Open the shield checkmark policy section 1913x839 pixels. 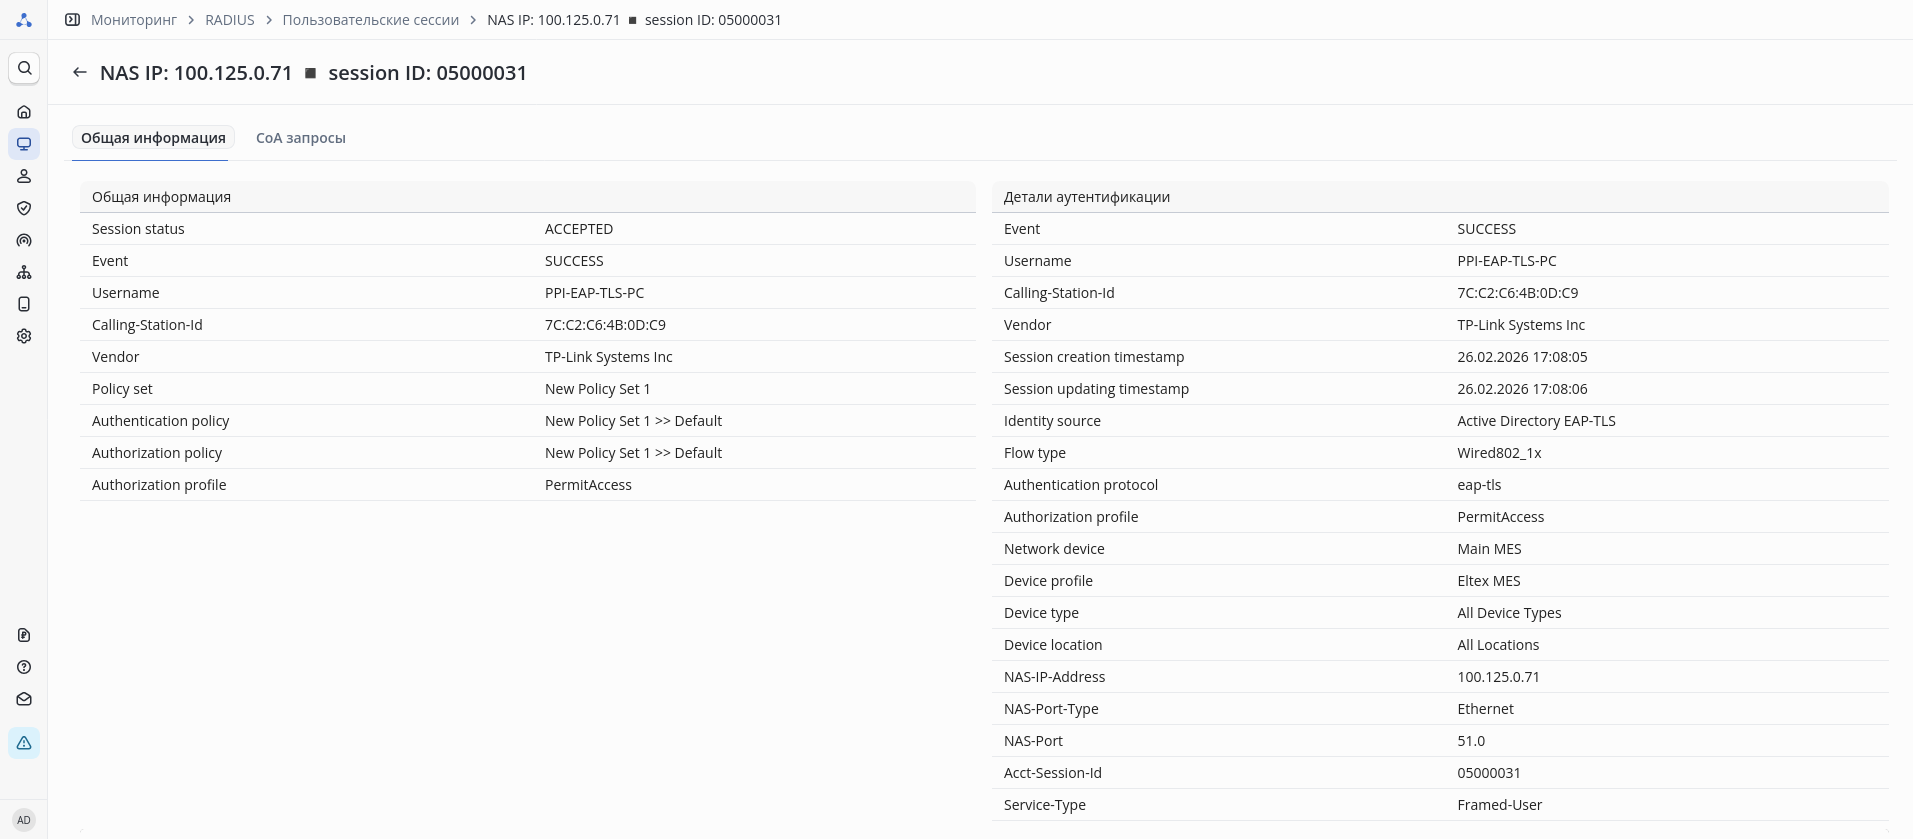tap(24, 208)
